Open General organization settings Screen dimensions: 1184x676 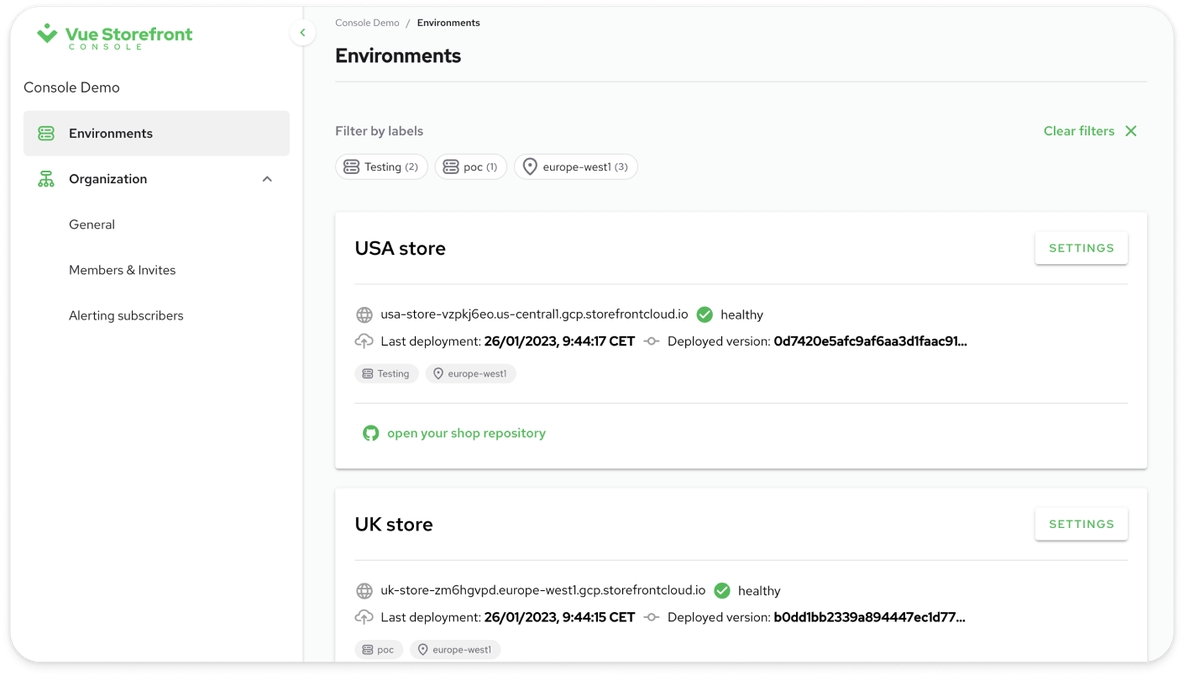point(92,224)
